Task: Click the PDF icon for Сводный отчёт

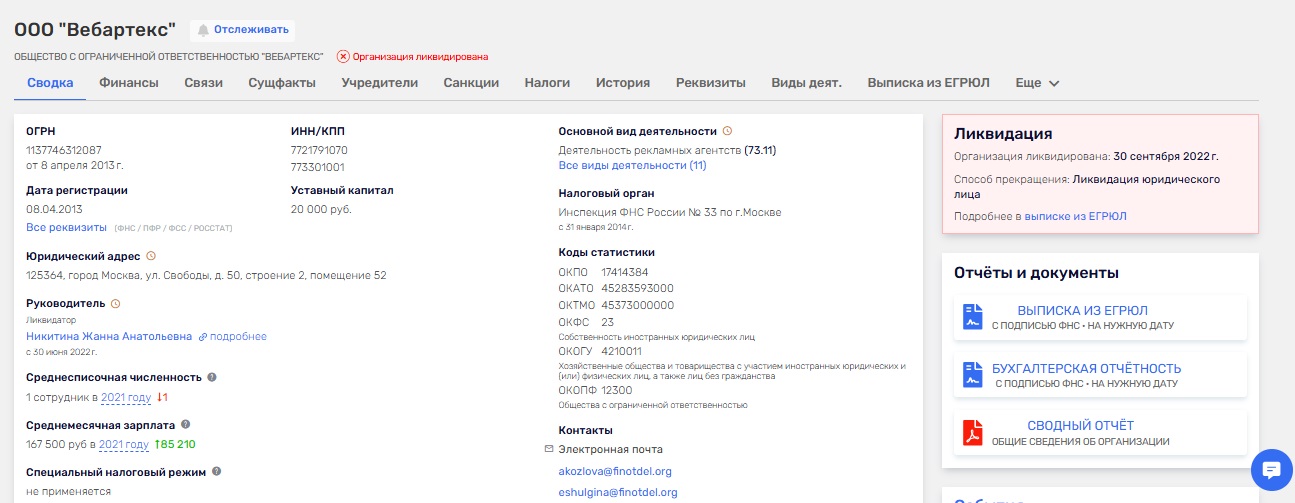Action: pos(972,432)
